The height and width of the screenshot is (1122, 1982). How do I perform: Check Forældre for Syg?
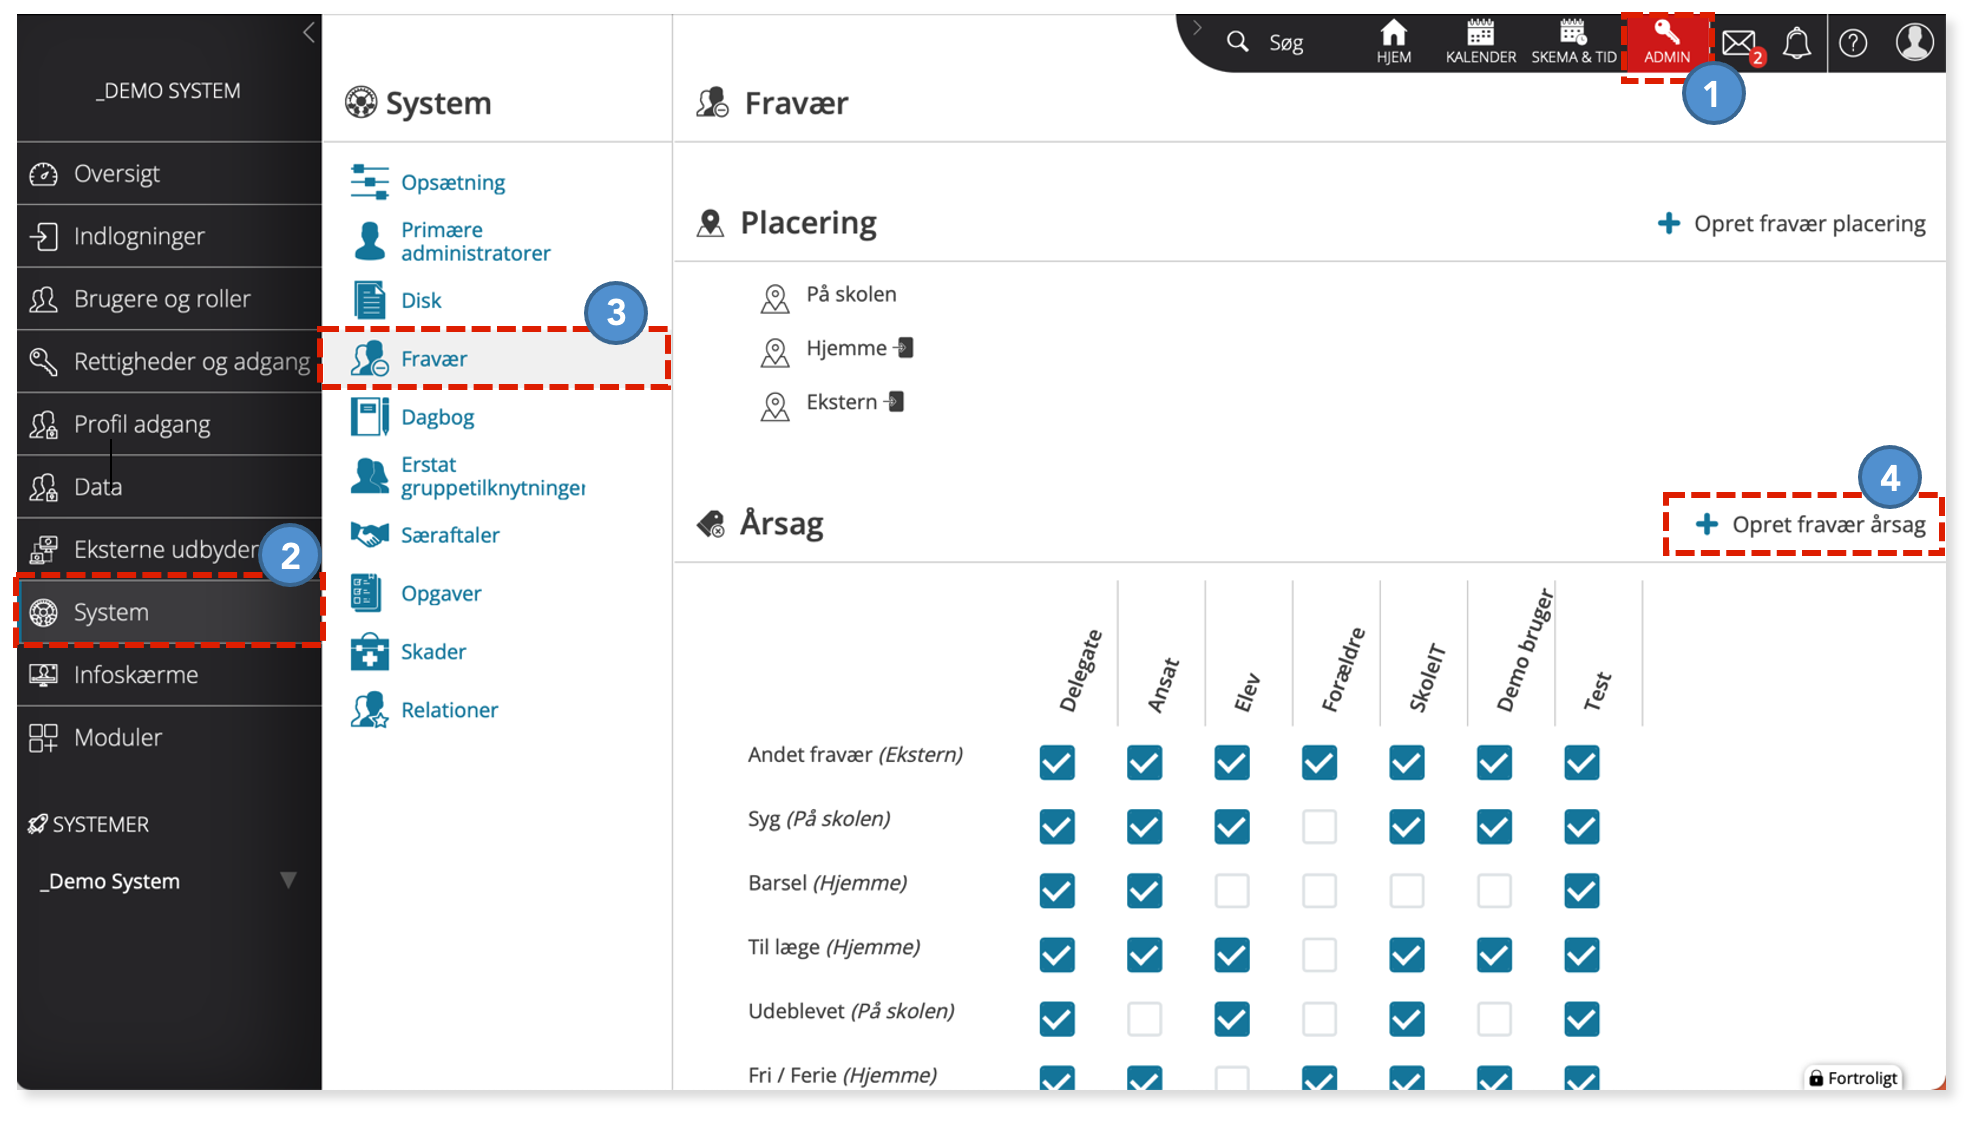click(1319, 827)
